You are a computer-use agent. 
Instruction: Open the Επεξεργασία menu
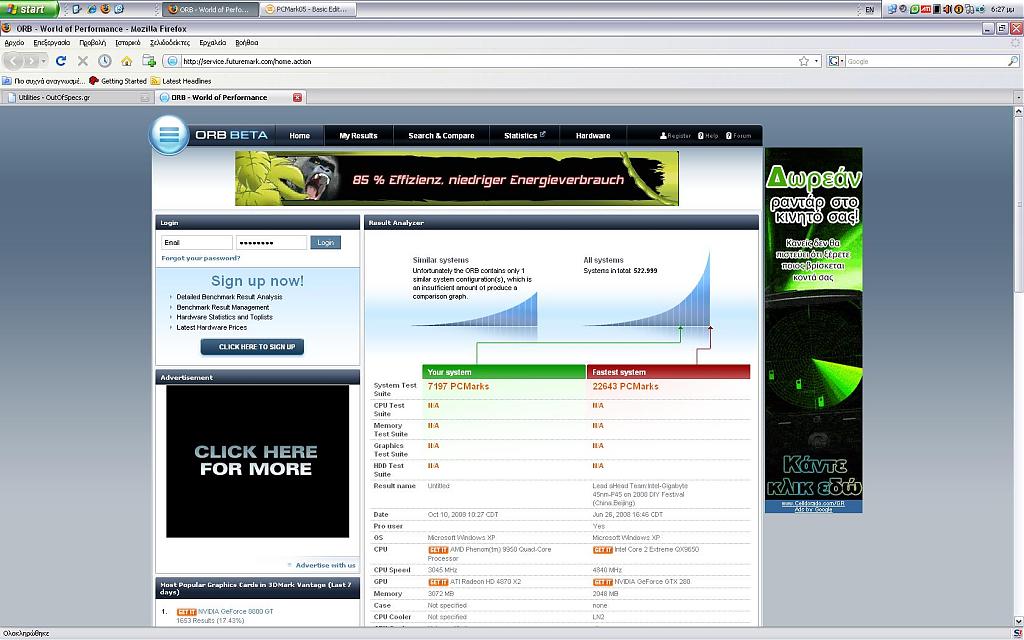click(x=52, y=42)
